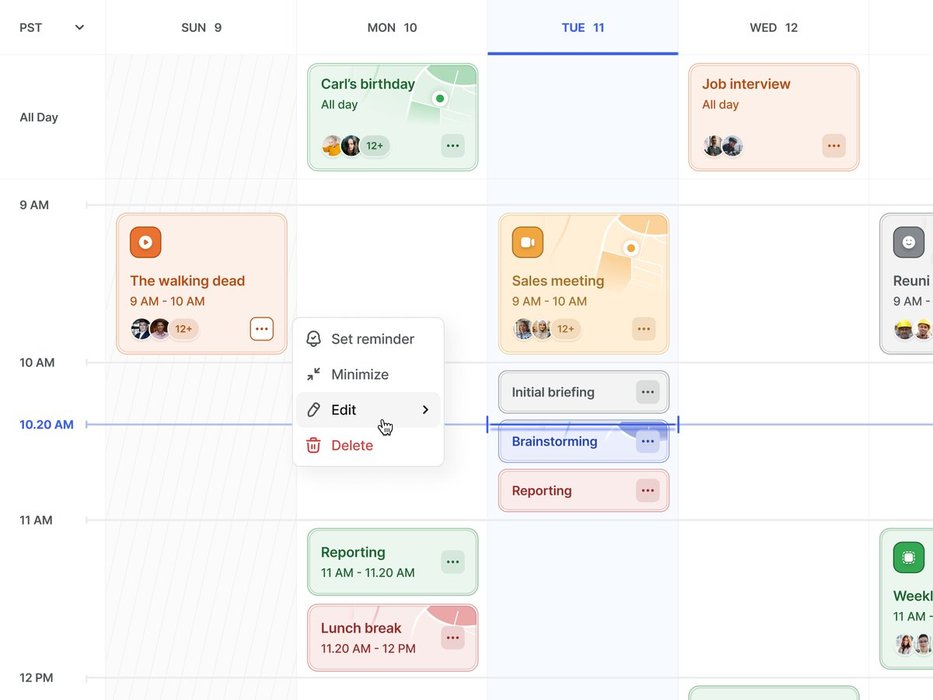Viewport: 933px width, 700px height.
Task: Open options on Initial briefing
Action: (x=648, y=392)
